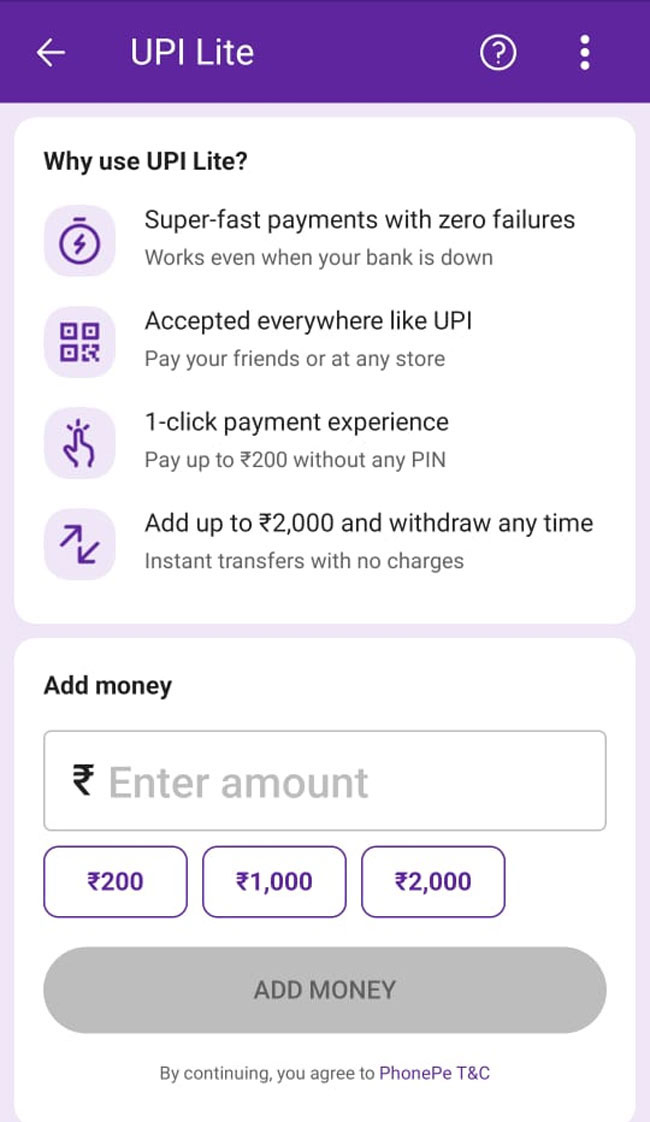The image size is (650, 1122).
Task: Tap the transfer arrows icon
Action: point(79,544)
